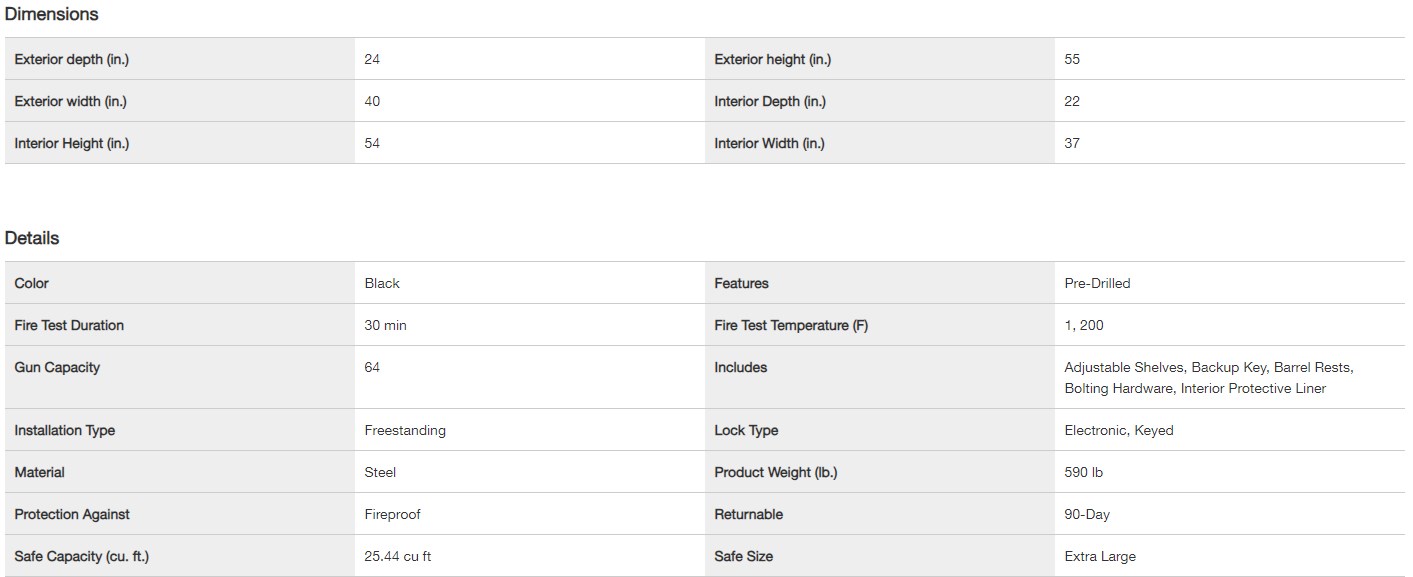This screenshot has height=577, width=1413.
Task: Select the Exterior width (in.) label
Action: (x=71, y=101)
